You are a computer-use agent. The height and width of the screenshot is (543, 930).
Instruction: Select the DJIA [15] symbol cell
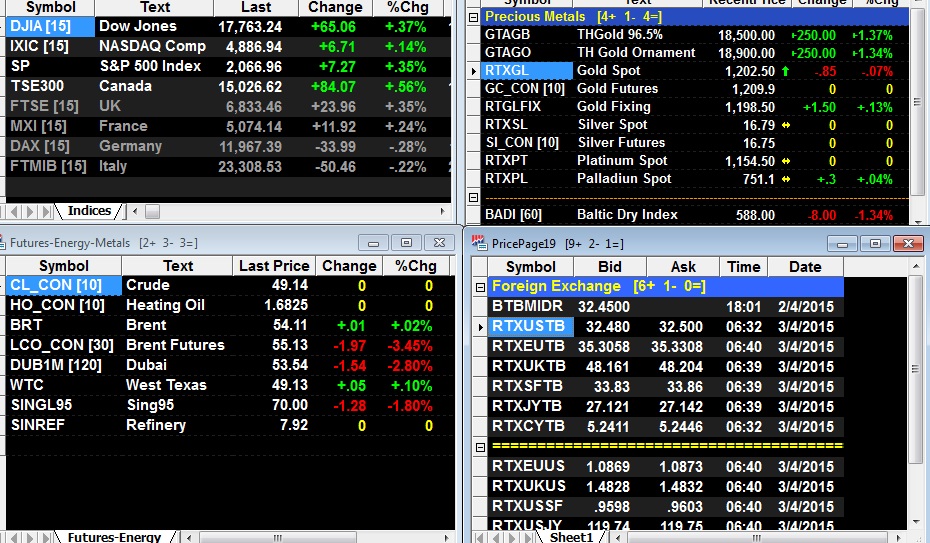(x=50, y=27)
